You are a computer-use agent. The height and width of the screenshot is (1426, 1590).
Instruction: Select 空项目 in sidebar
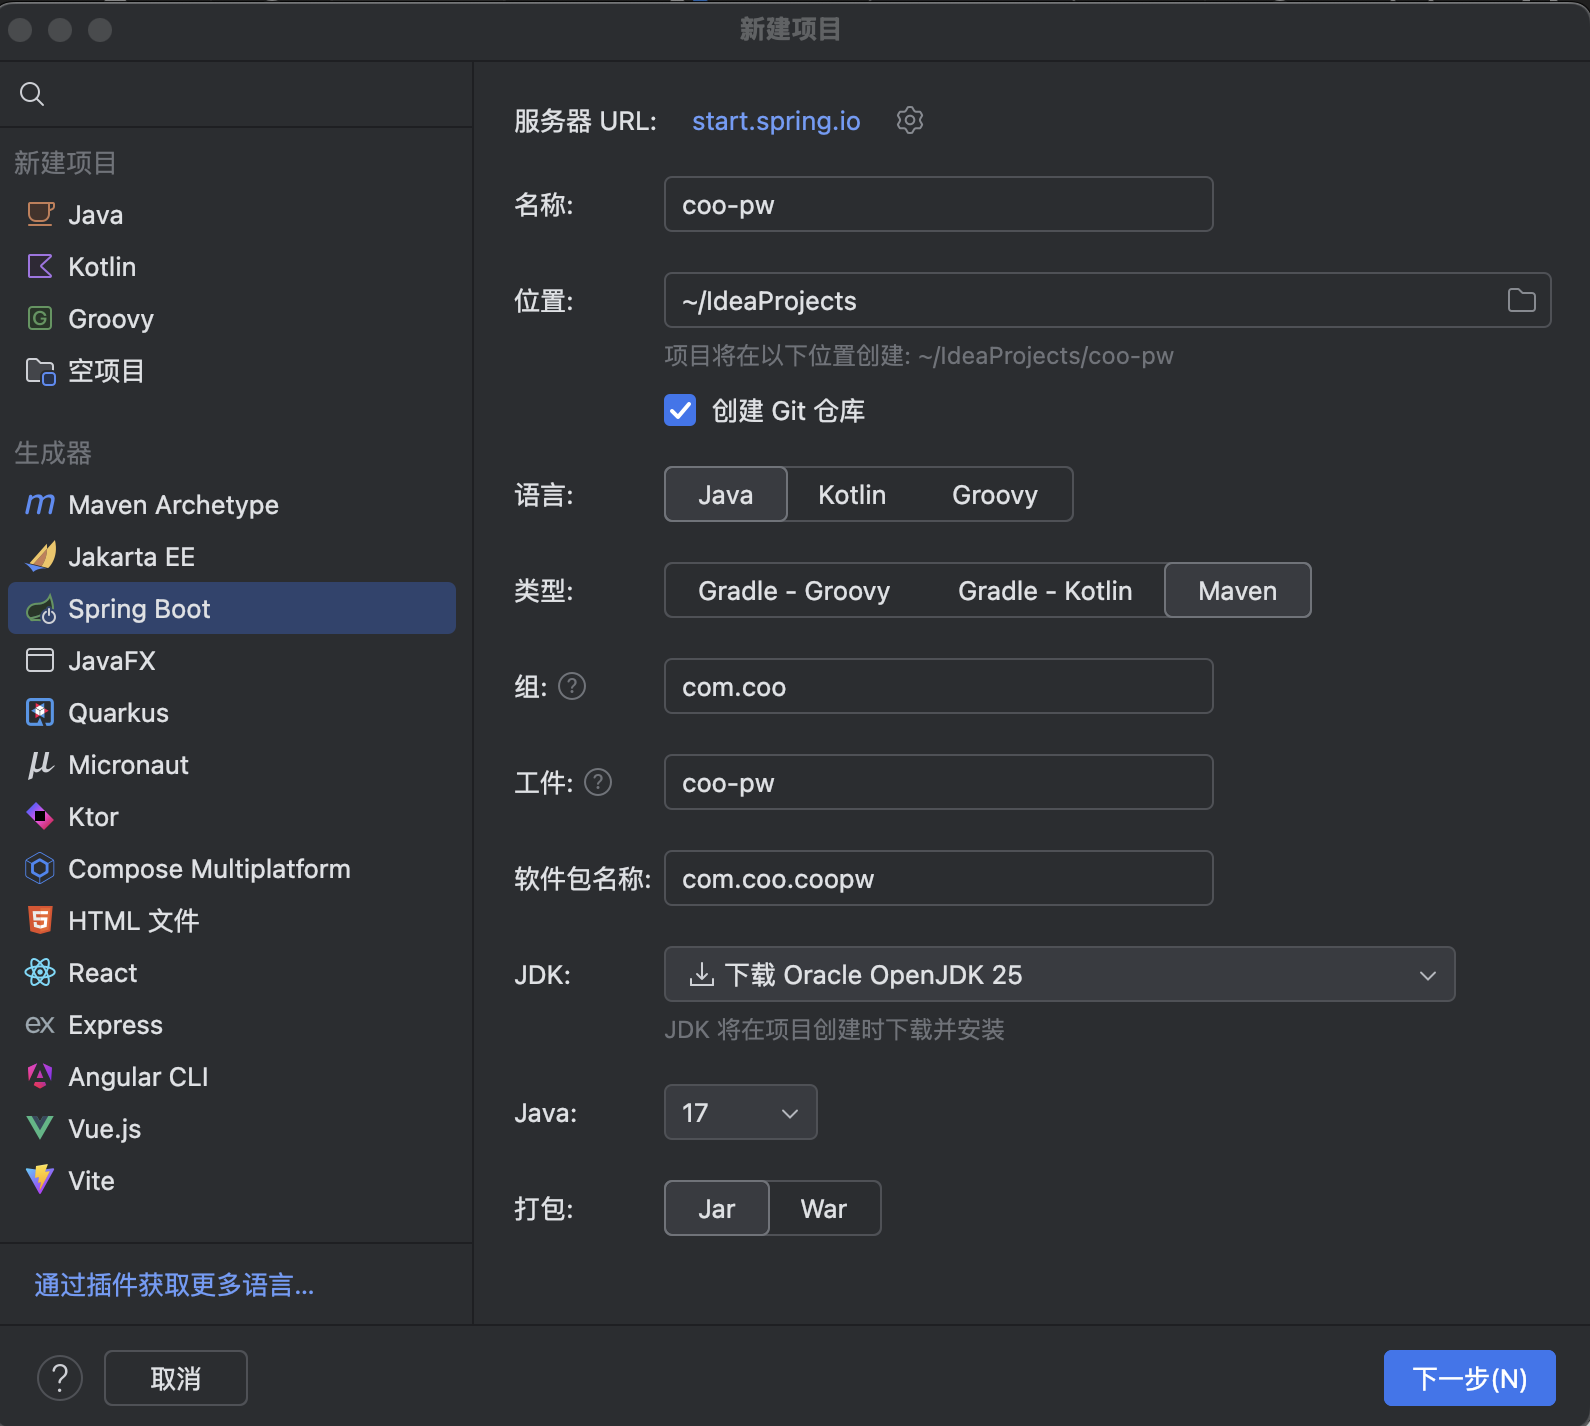(232, 371)
